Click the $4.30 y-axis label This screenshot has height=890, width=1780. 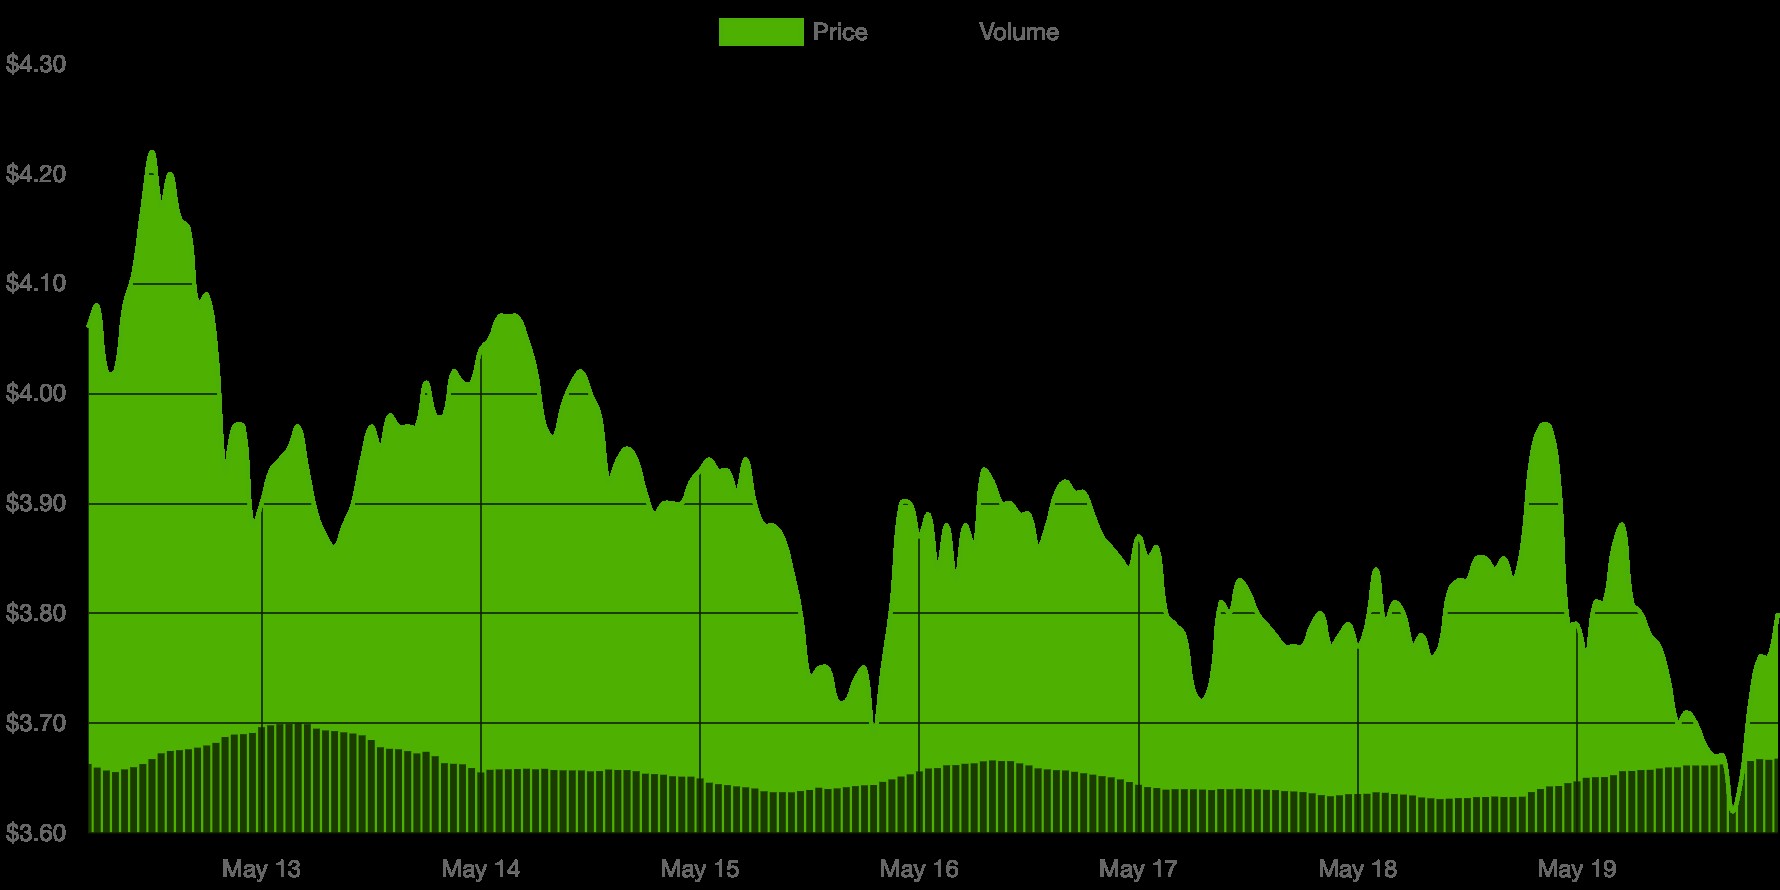coord(36,65)
